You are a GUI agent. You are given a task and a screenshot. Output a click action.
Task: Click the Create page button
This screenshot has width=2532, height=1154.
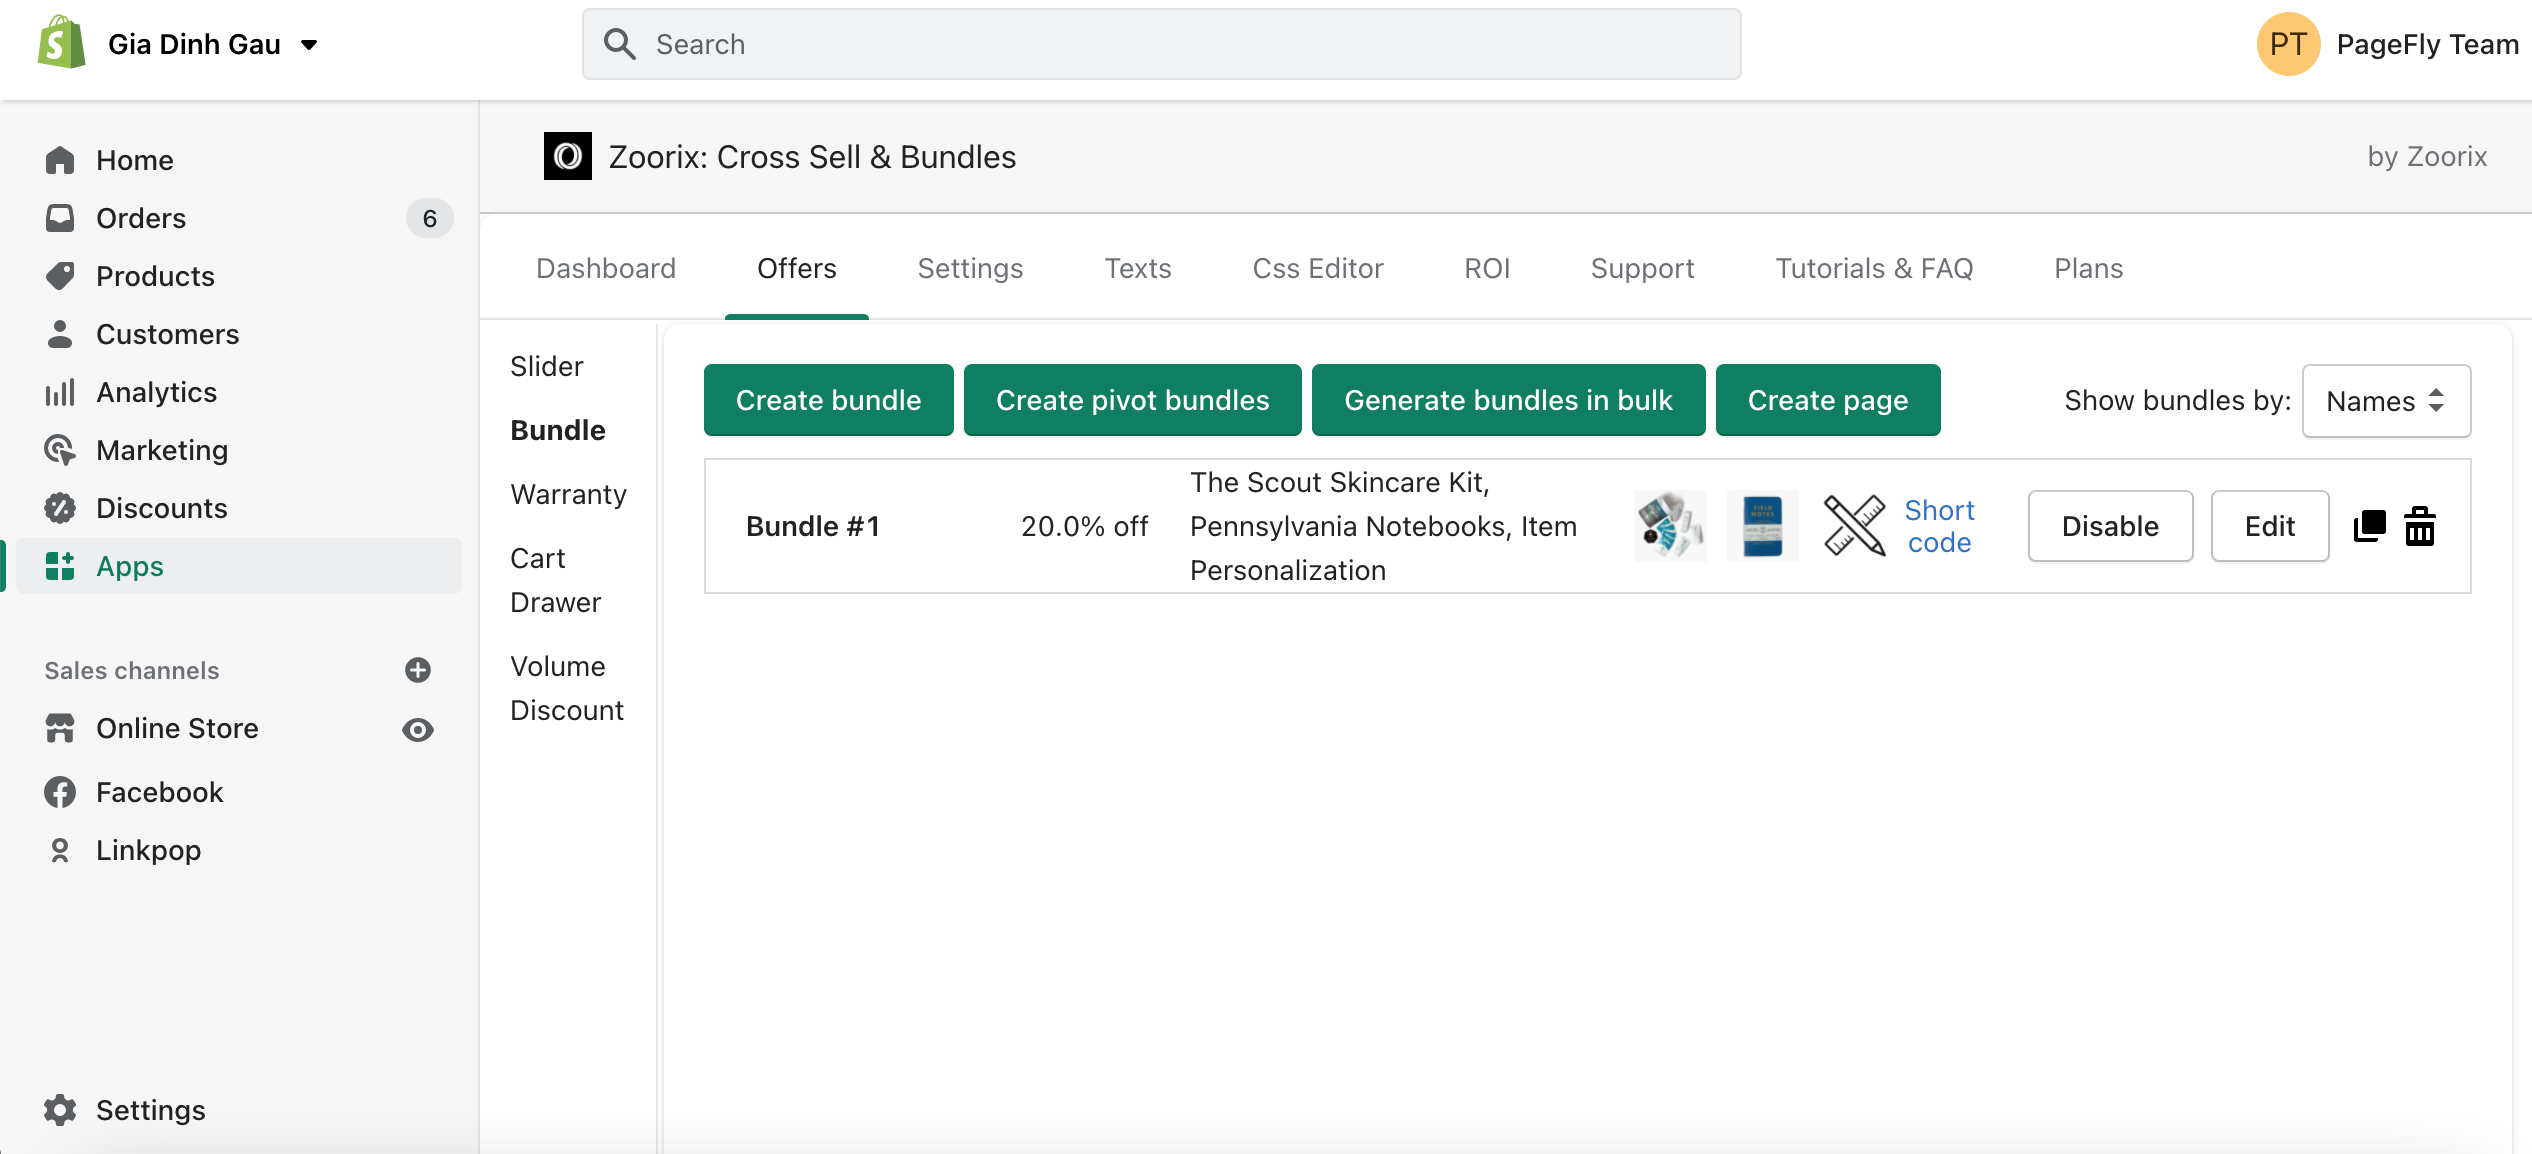[1828, 400]
